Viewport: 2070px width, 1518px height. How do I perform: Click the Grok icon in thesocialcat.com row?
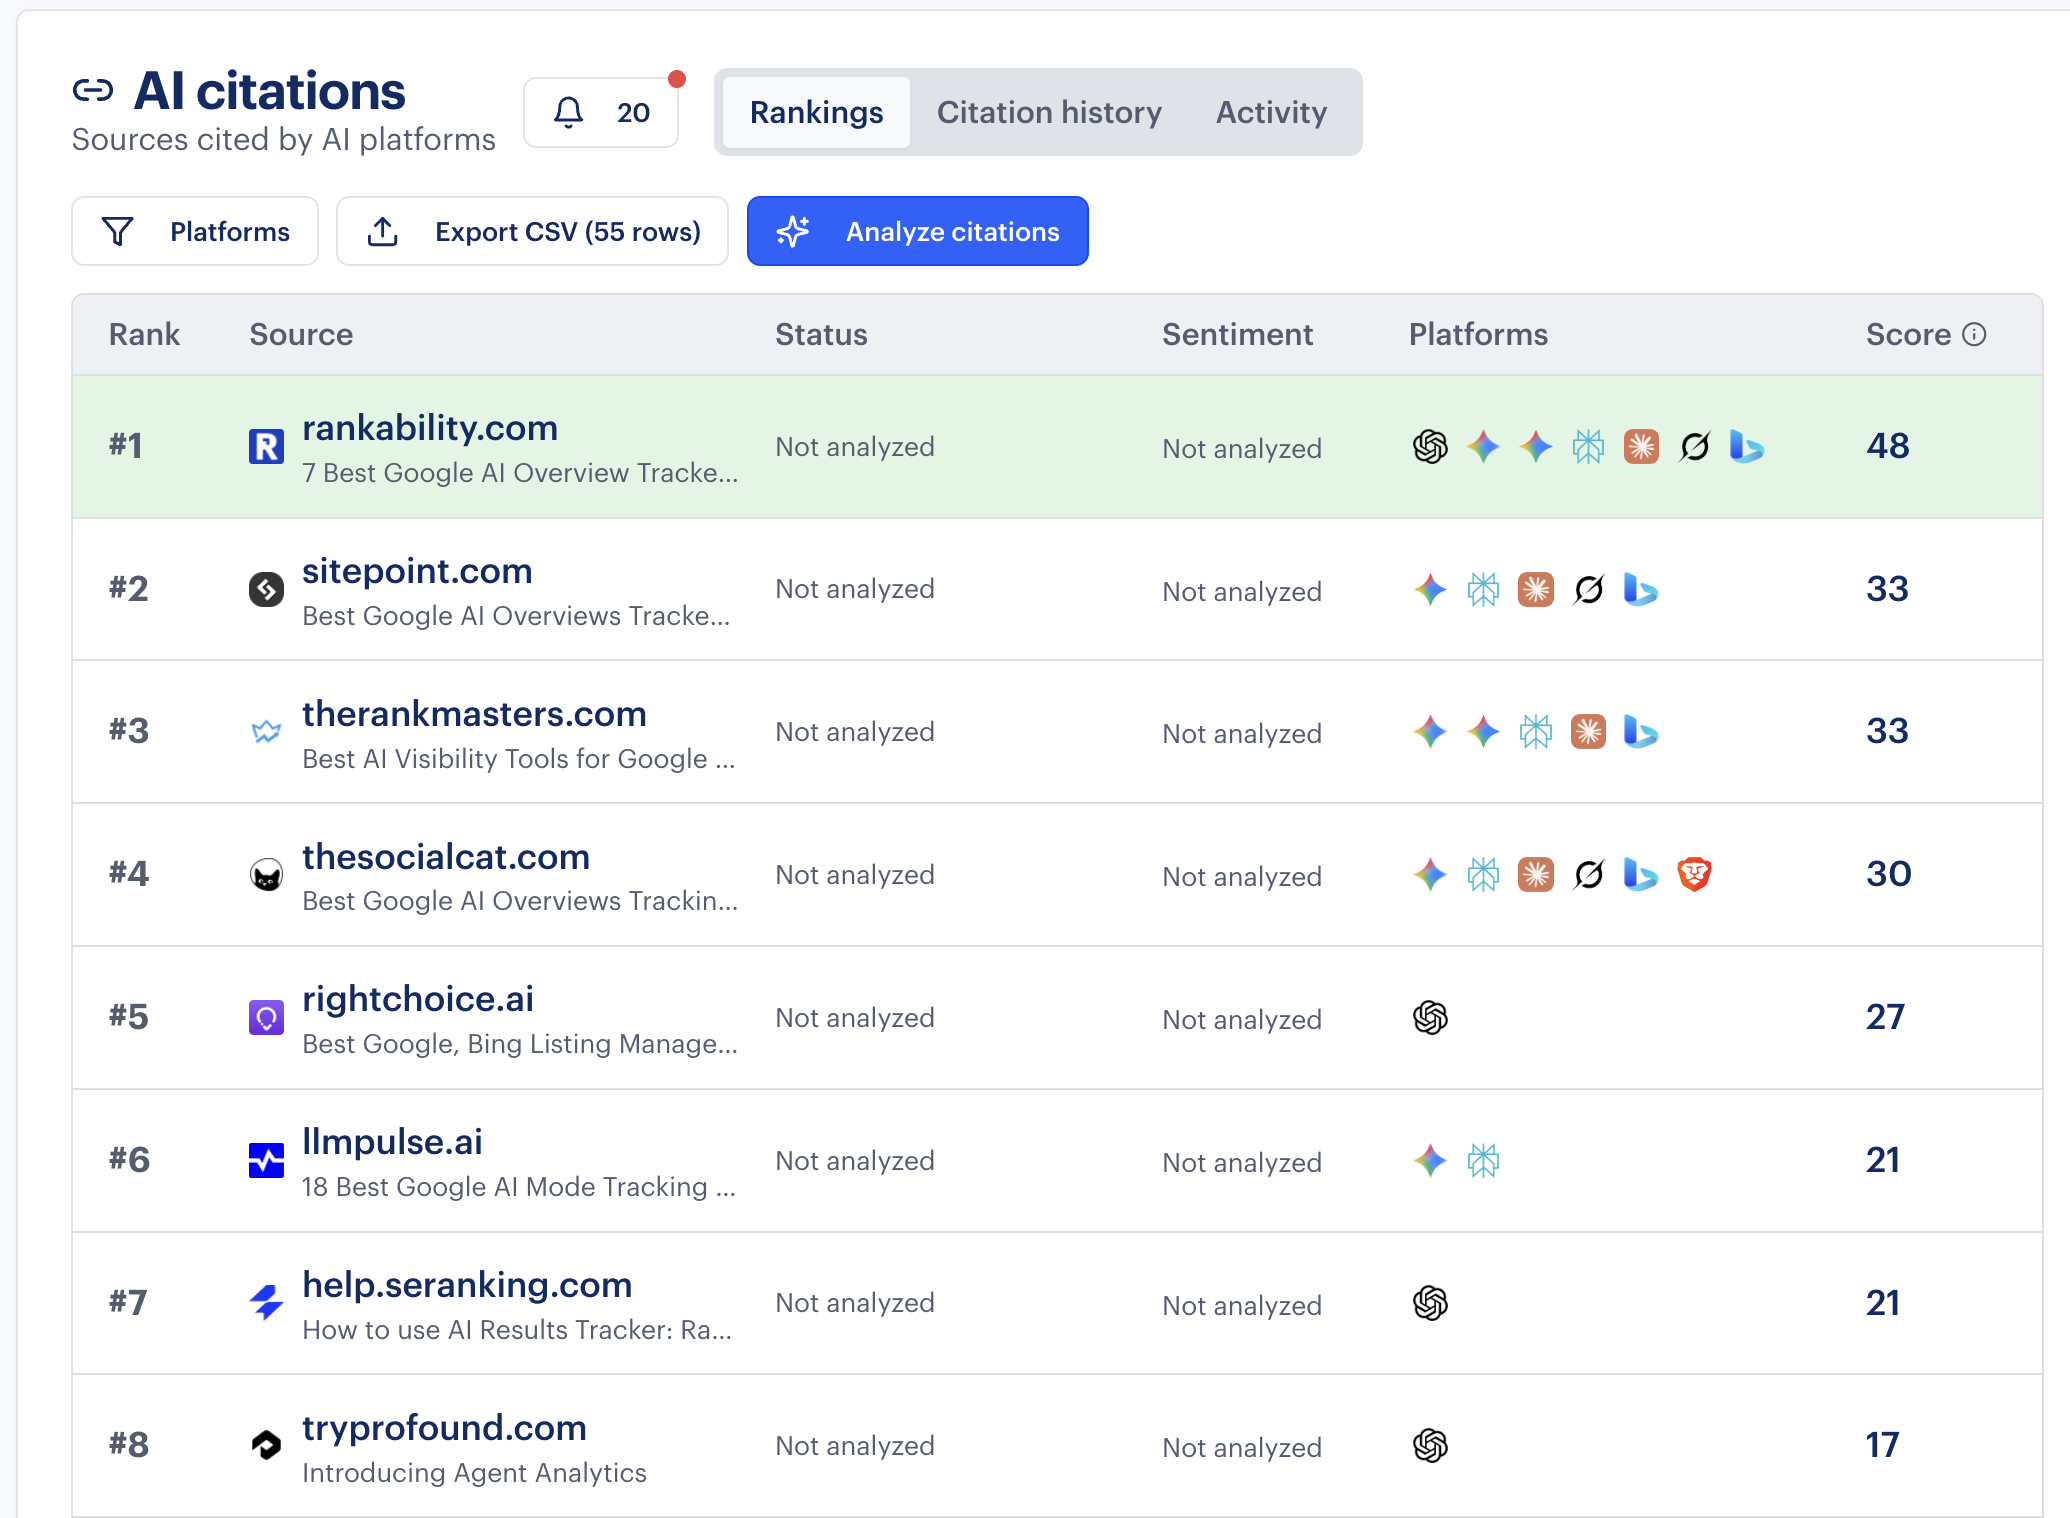click(x=1588, y=875)
